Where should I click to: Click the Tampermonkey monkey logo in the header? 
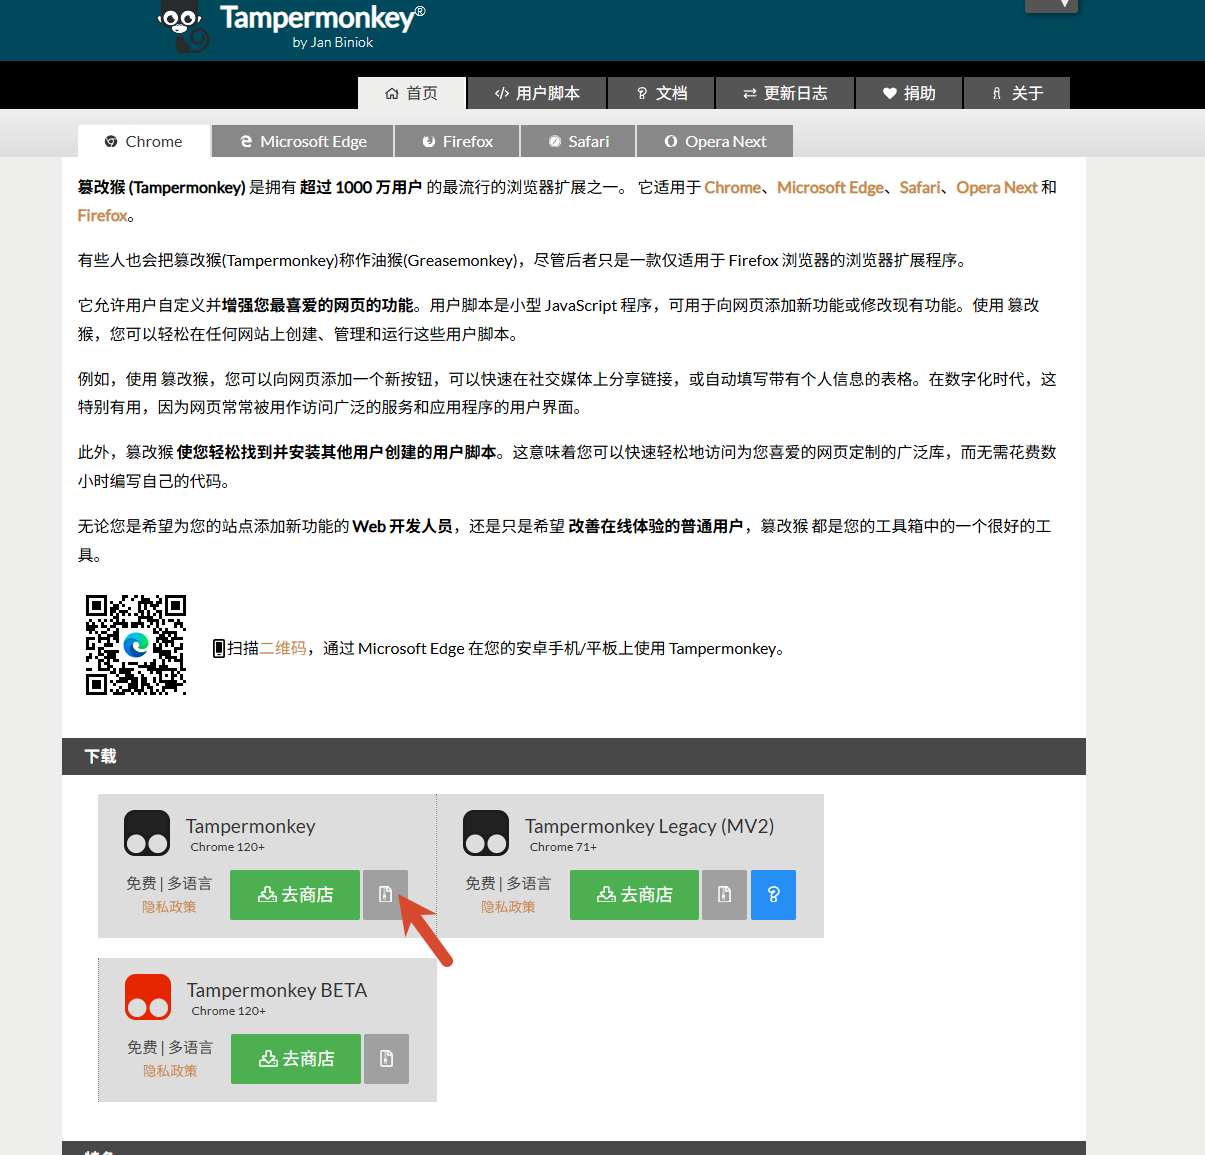(x=185, y=26)
